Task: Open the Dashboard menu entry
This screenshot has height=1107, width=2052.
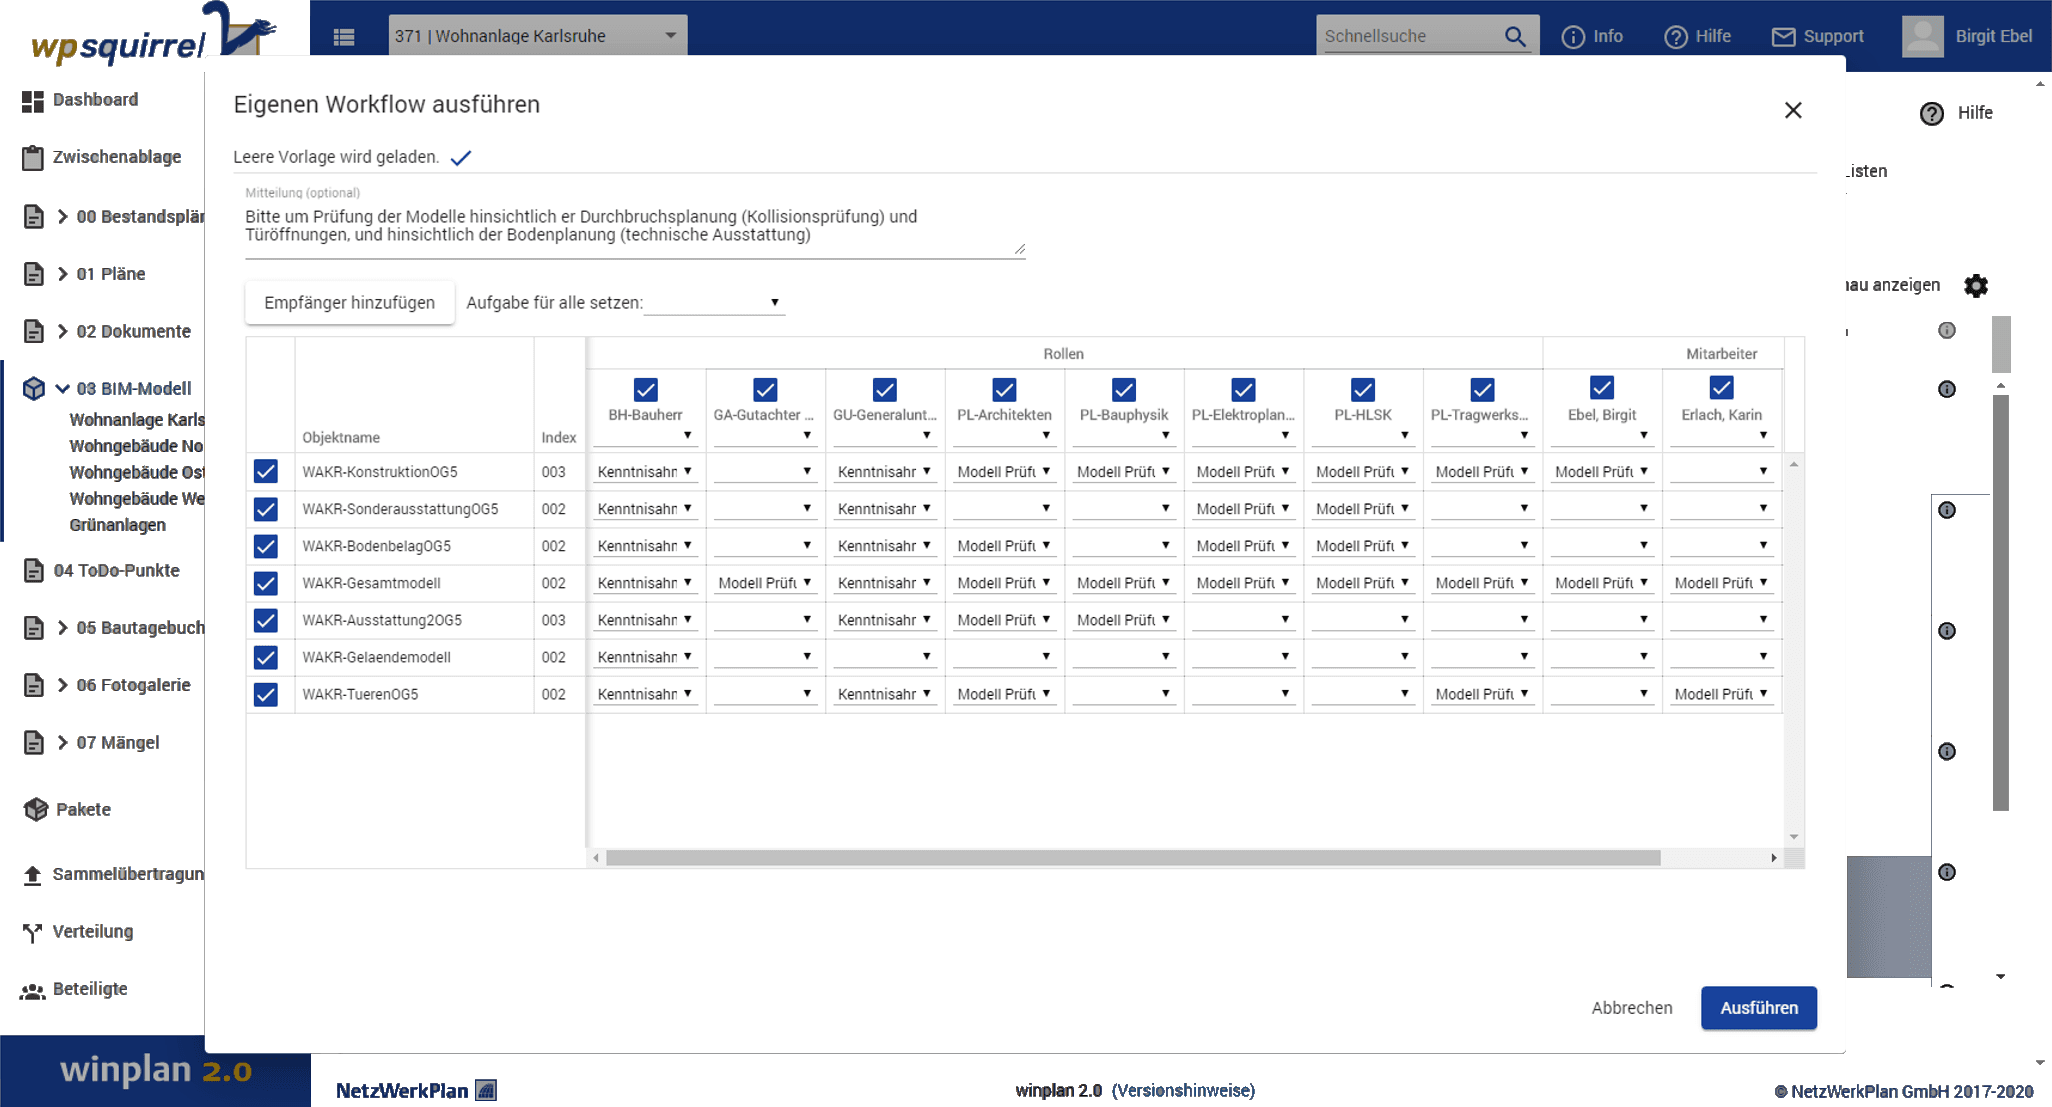Action: point(96,100)
